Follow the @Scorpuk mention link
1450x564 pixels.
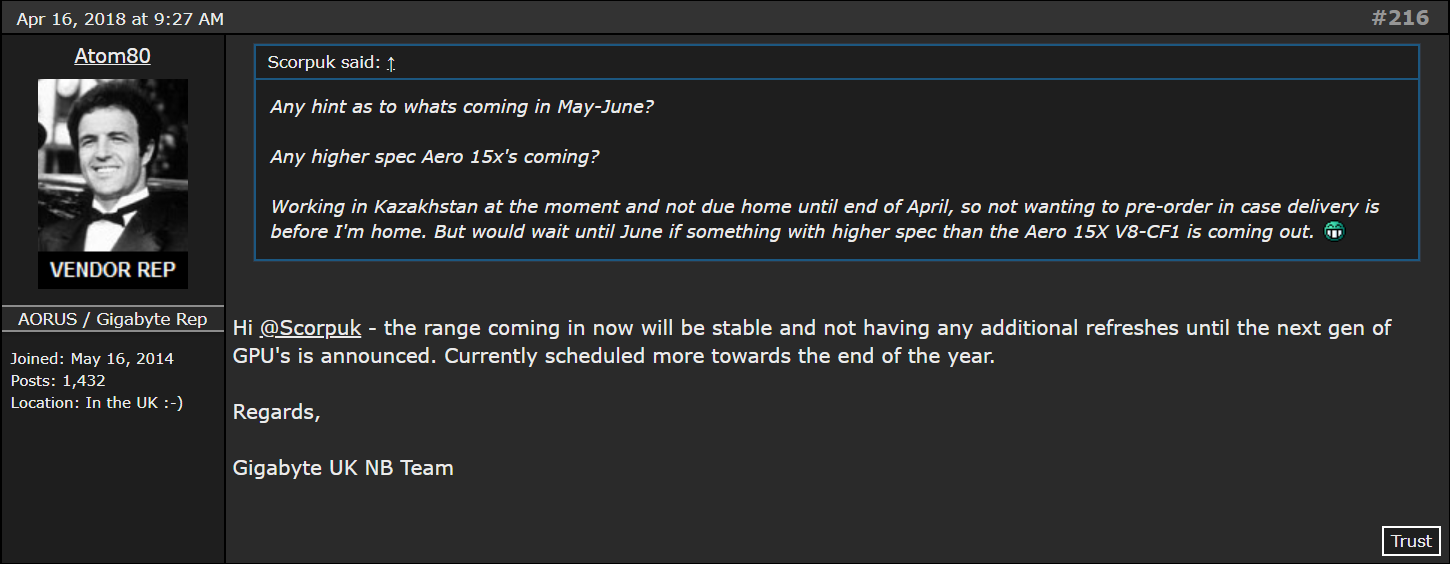[310, 328]
